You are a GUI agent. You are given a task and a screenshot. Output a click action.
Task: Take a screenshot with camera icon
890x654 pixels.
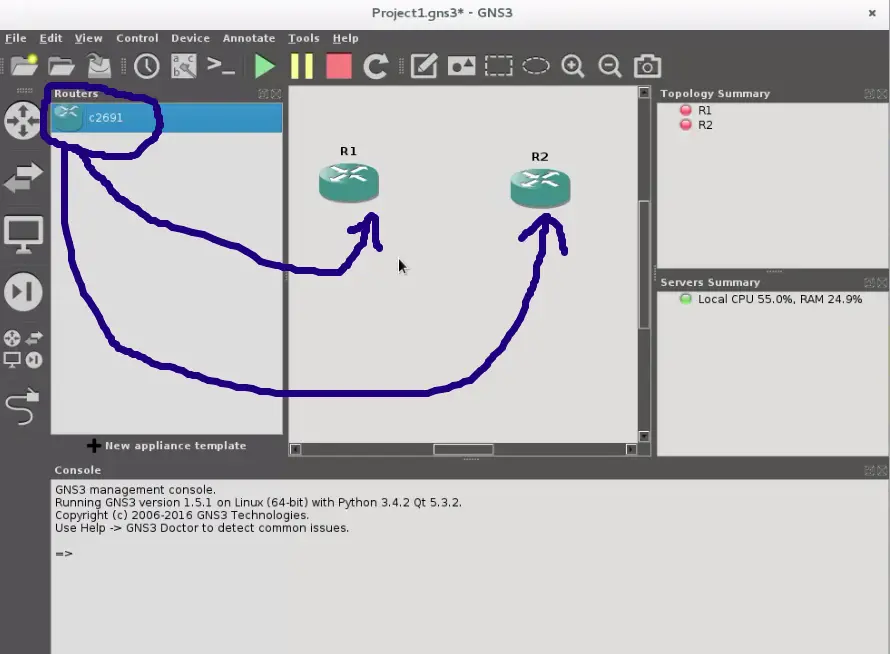(x=647, y=66)
